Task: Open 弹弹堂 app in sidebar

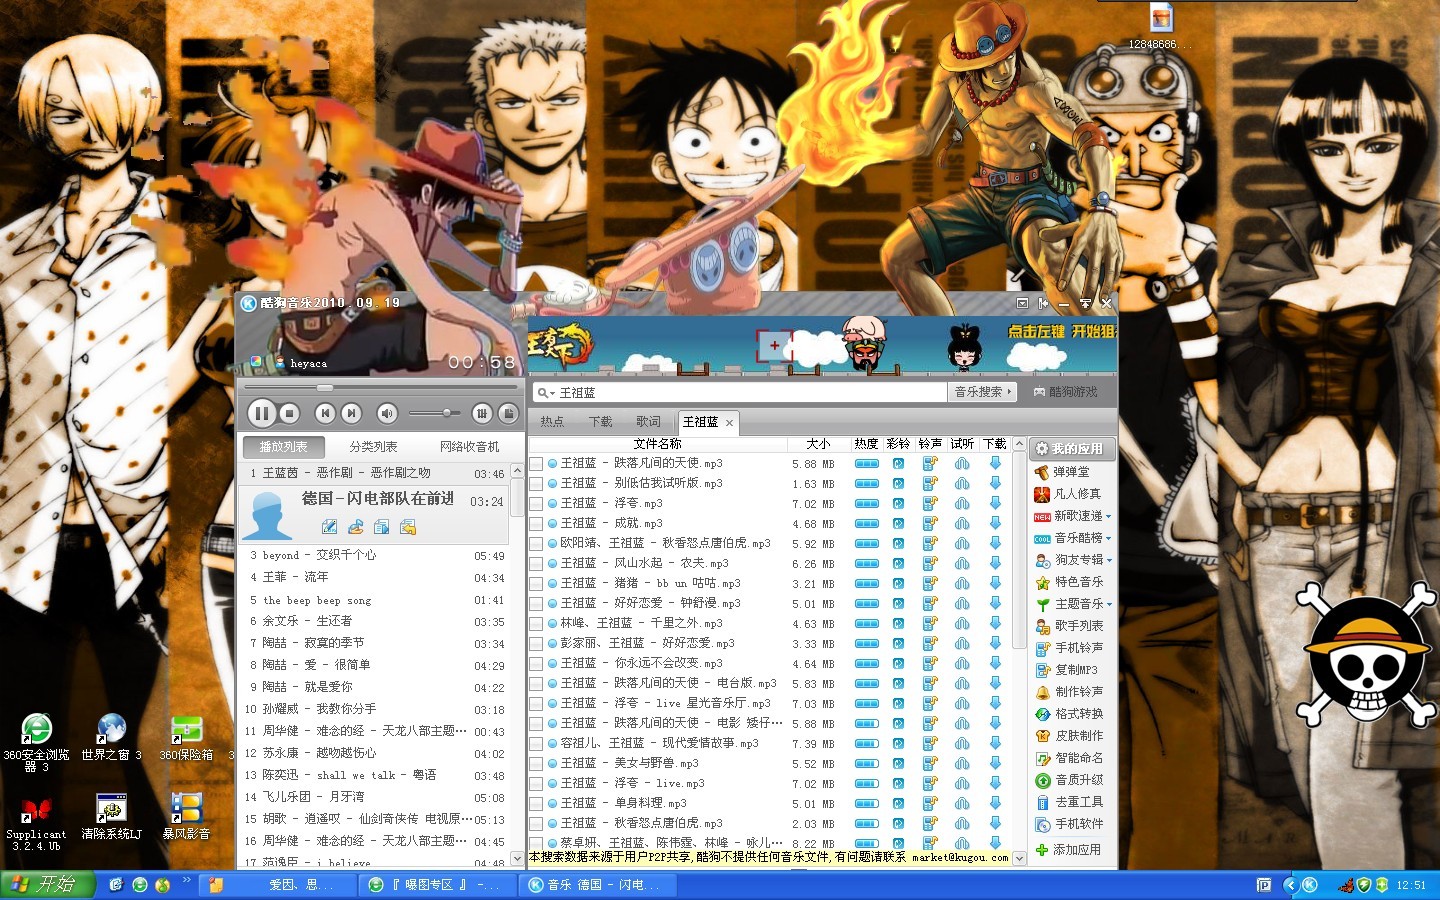Action: point(1062,472)
